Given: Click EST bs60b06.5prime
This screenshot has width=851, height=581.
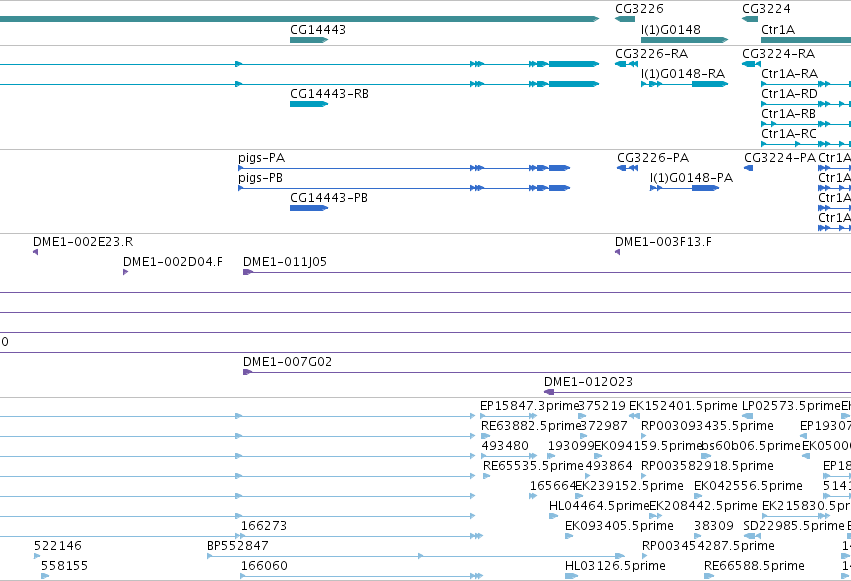Looking at the screenshot, I should click(706, 456).
